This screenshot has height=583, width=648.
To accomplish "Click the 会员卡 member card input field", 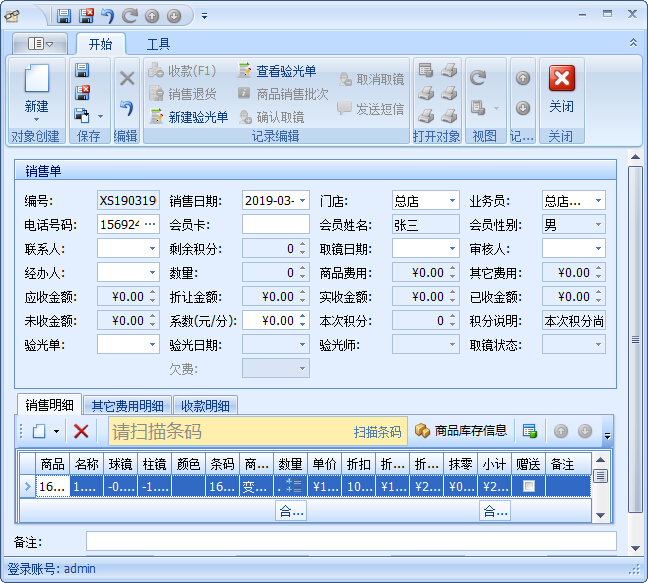I will tap(275, 225).
